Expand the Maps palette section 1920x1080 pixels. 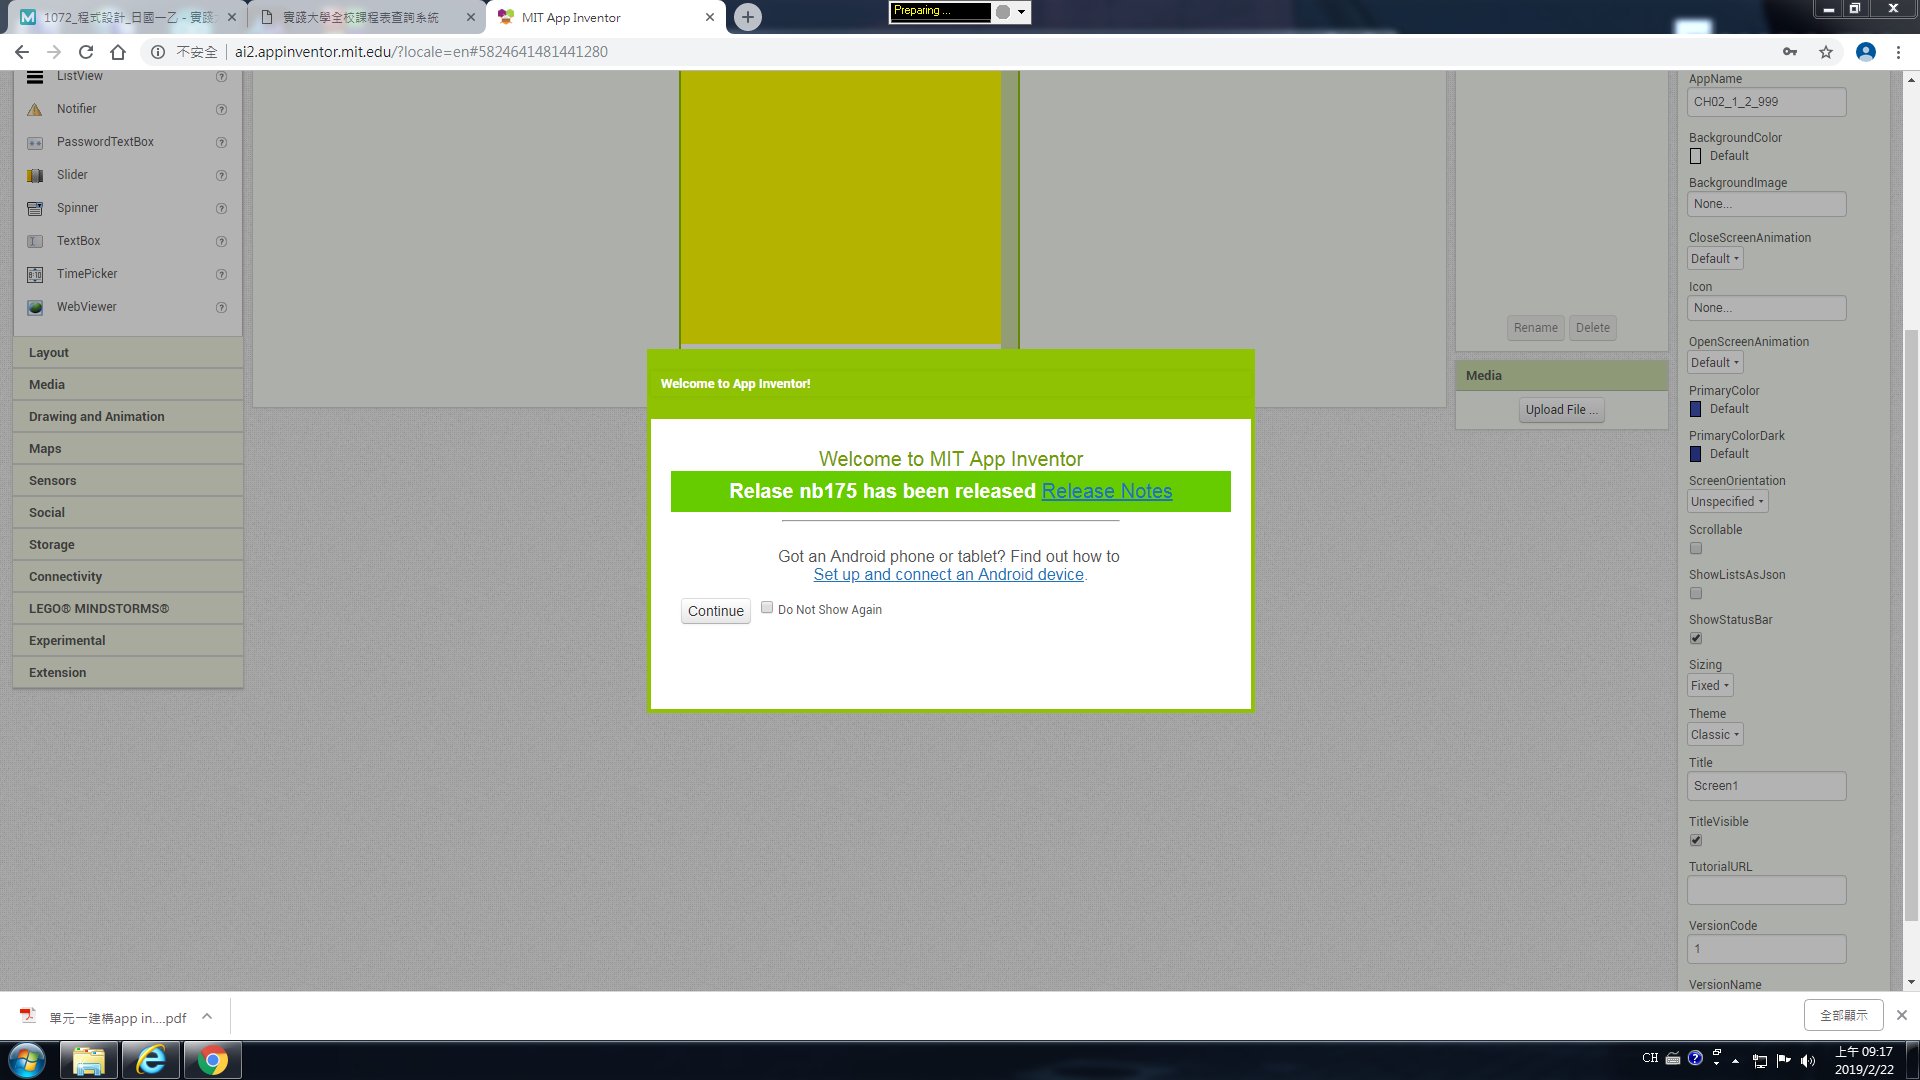pyautogui.click(x=128, y=449)
